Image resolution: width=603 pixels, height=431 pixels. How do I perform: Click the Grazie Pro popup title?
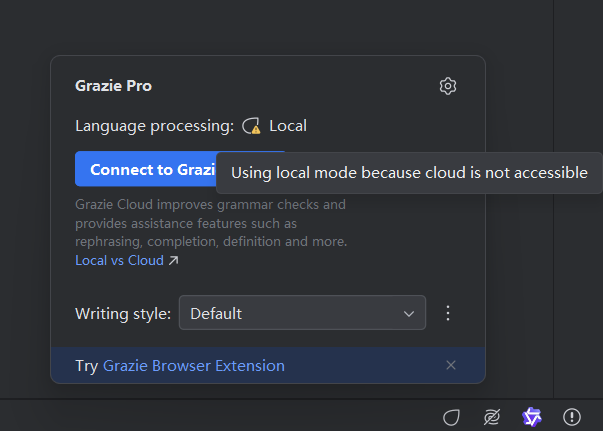coord(113,86)
